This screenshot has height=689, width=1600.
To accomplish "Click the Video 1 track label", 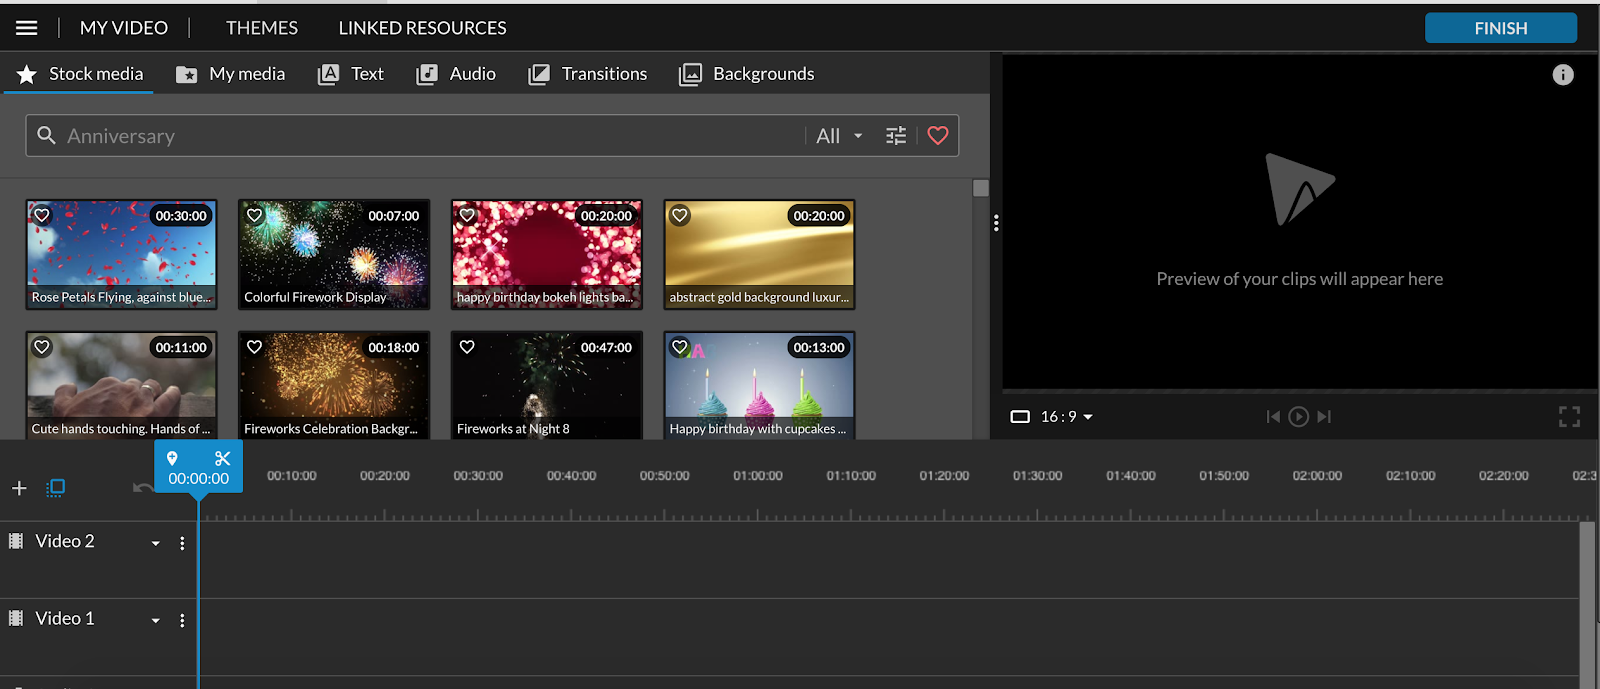I will pos(65,618).
